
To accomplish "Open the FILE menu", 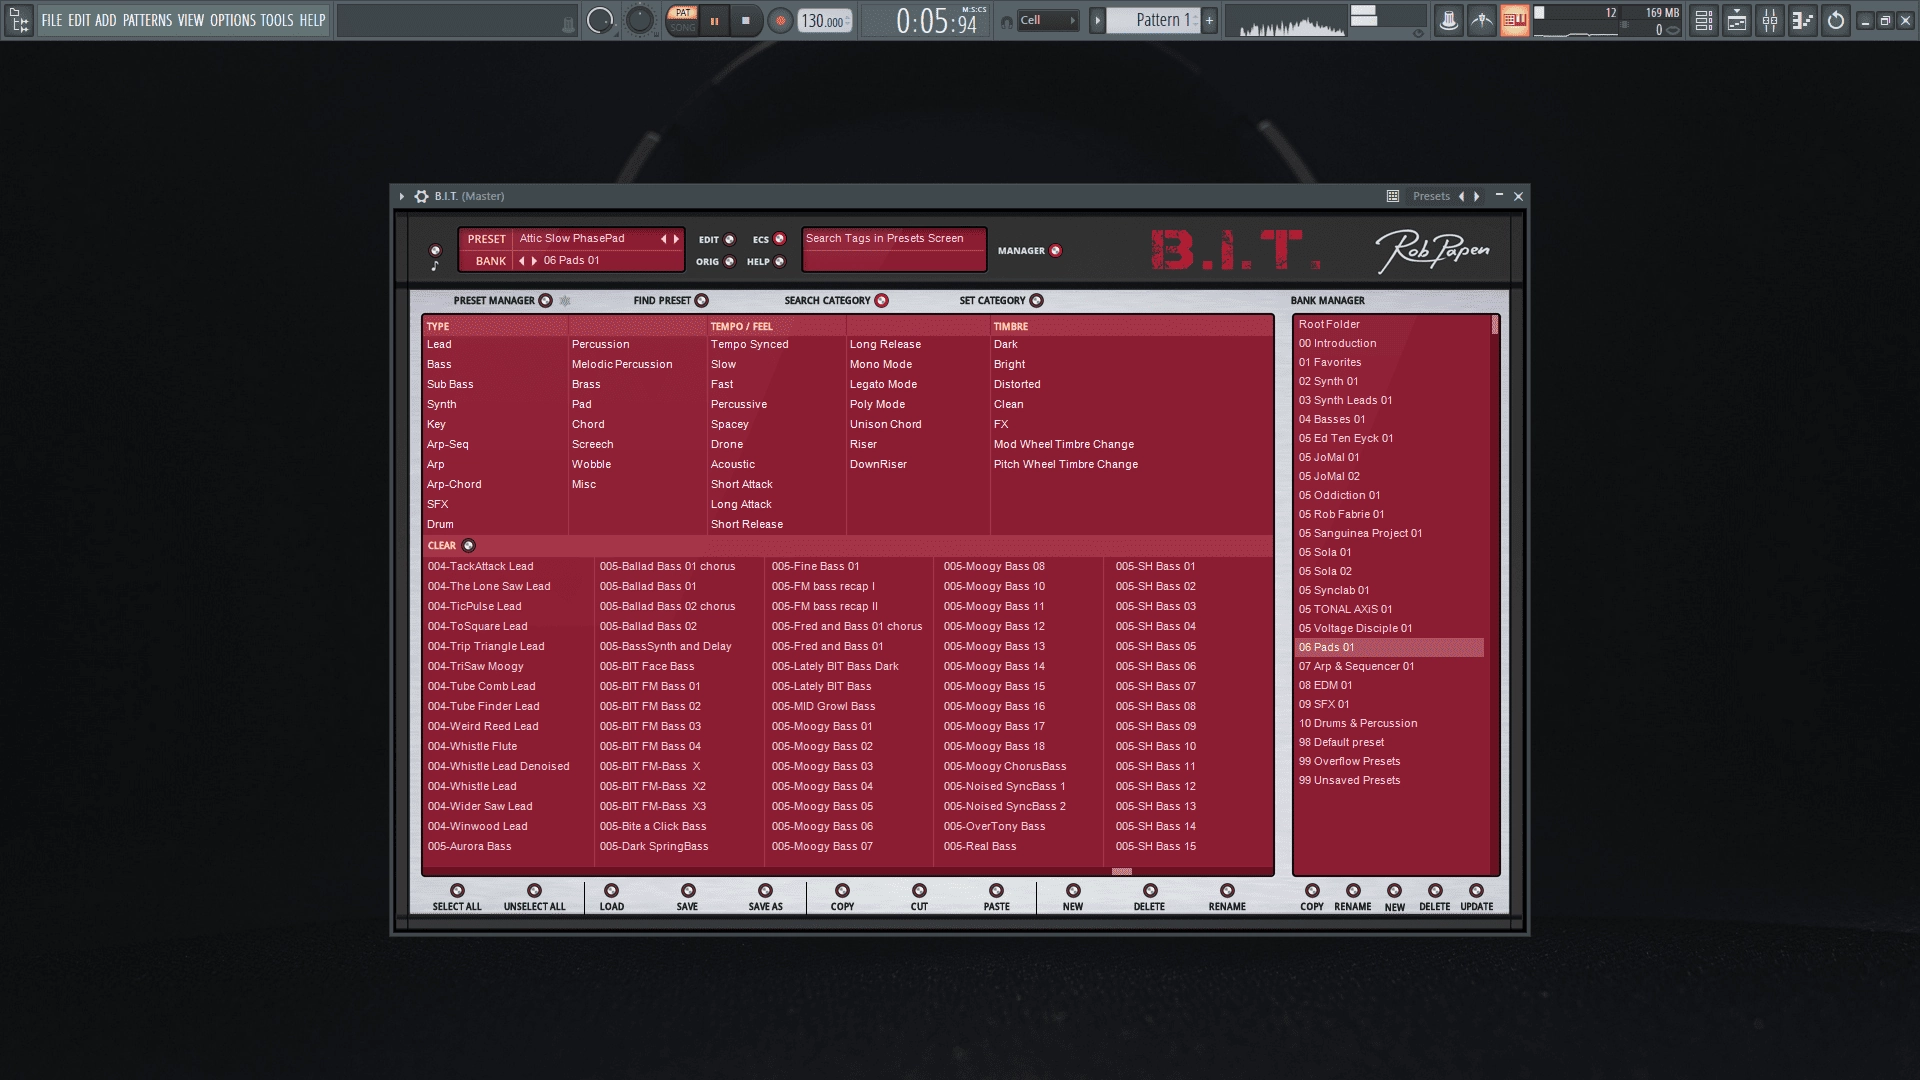I will pyautogui.click(x=51, y=20).
